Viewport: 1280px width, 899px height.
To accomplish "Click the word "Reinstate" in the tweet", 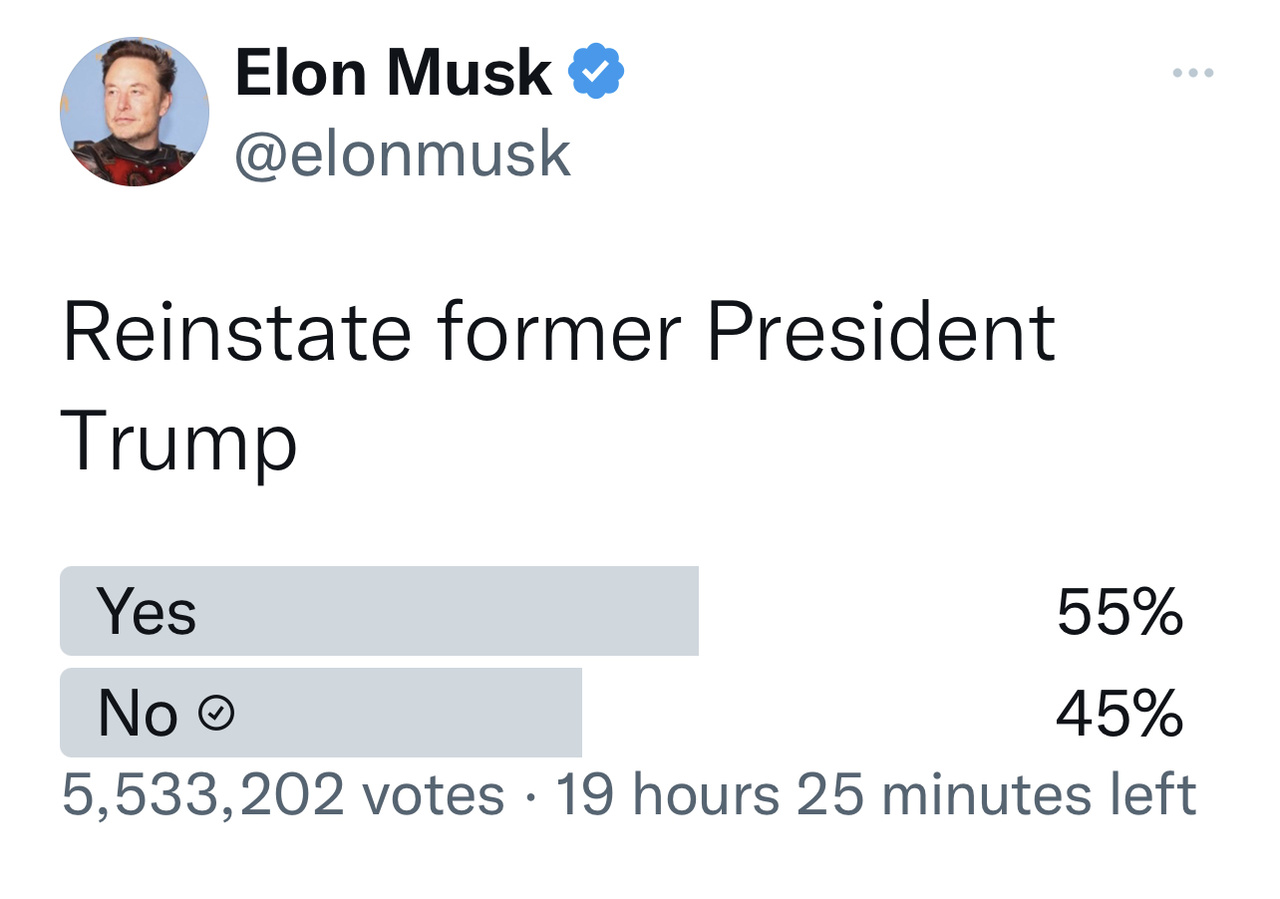I will click(237, 332).
